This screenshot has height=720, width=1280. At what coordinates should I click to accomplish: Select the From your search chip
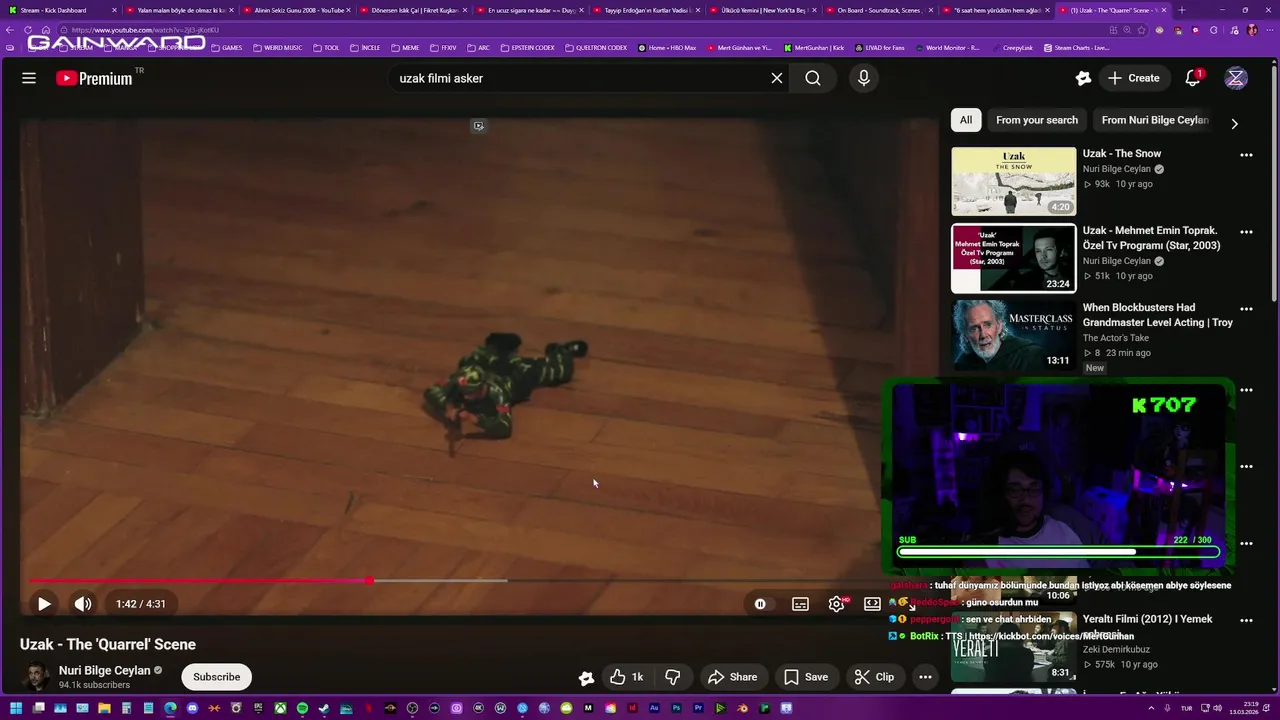(x=1037, y=120)
